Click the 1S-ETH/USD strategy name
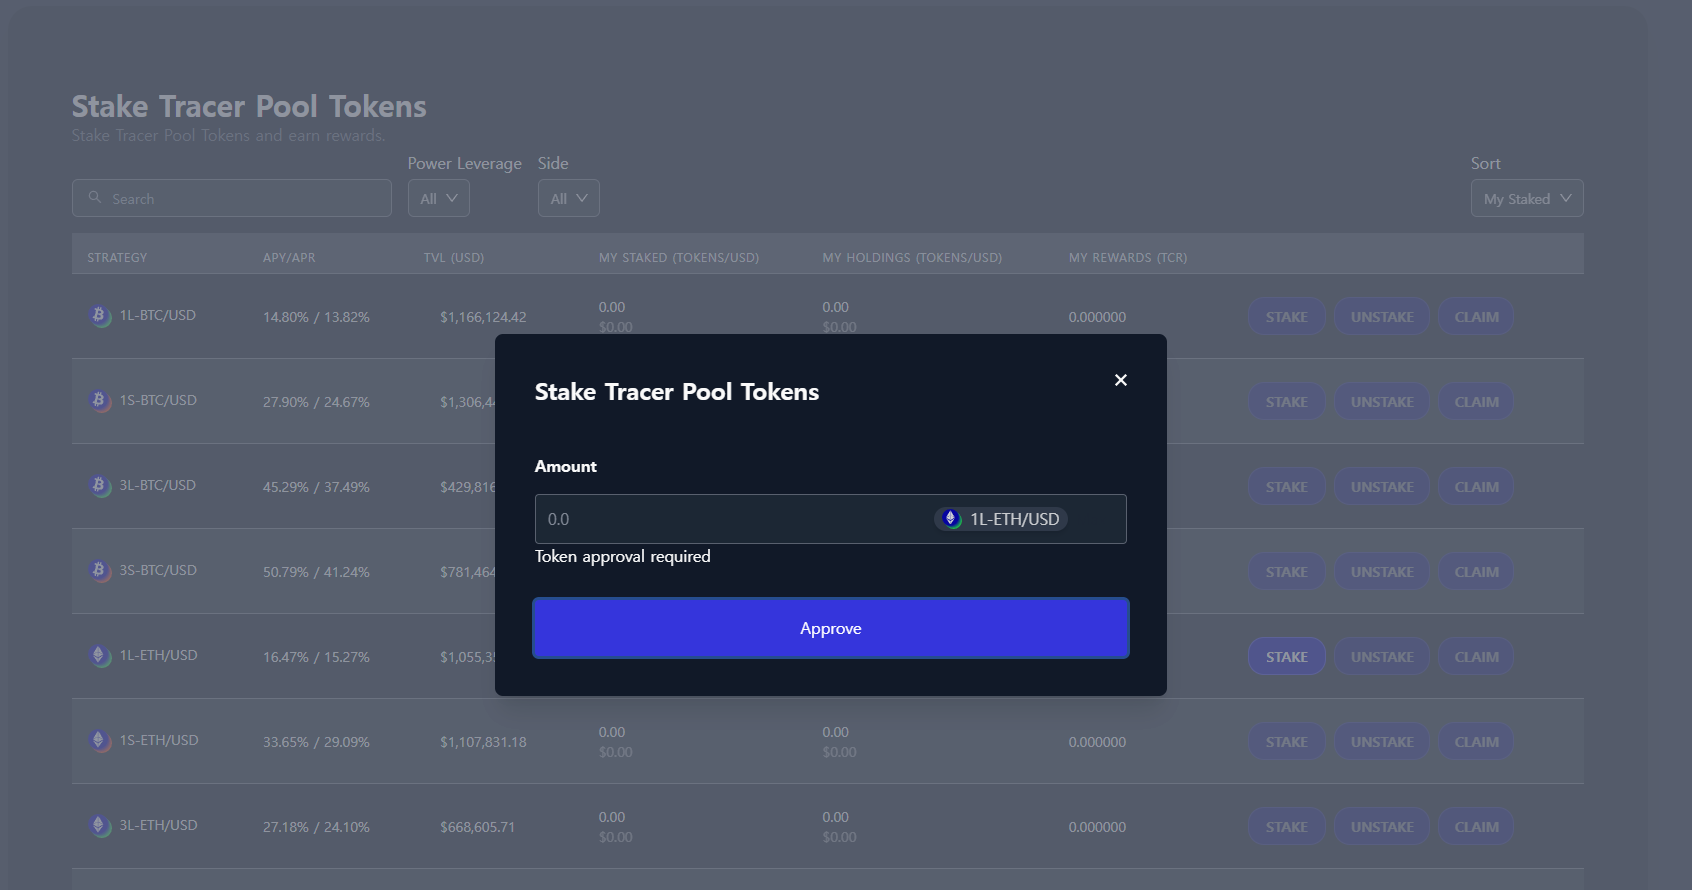Screen dimensions: 1692x890 [x=159, y=740]
